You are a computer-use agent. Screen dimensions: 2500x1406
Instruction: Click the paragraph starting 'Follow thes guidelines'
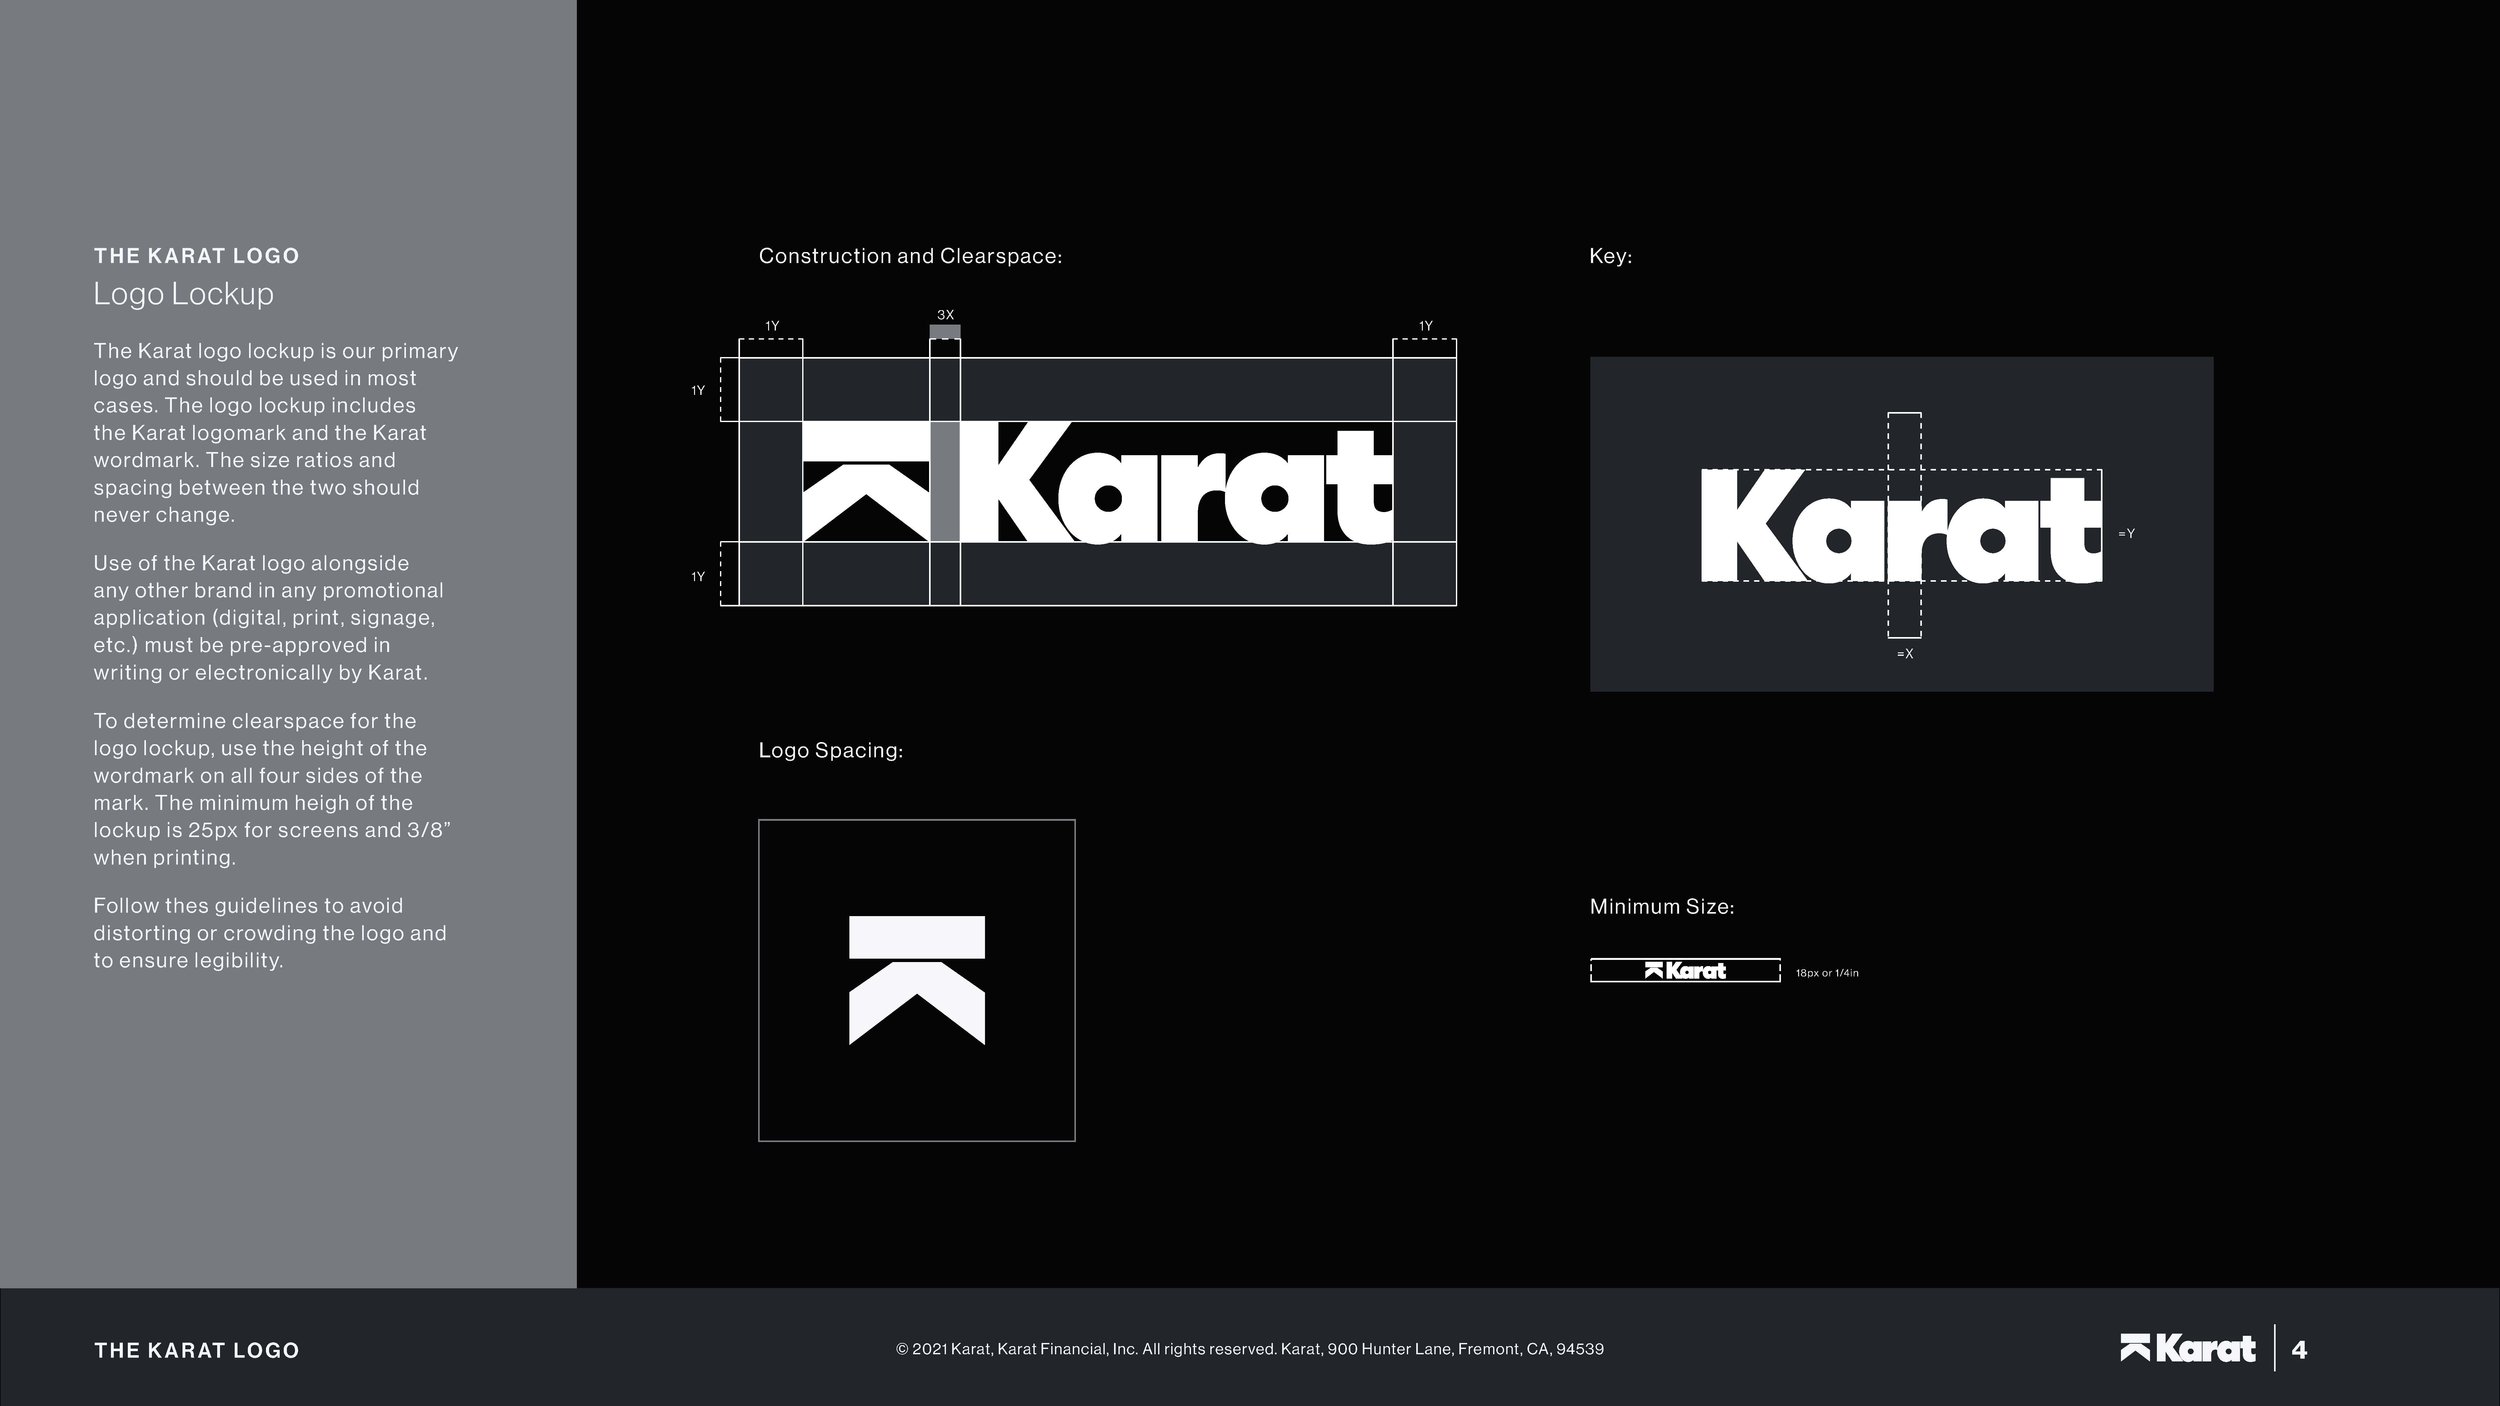(x=270, y=933)
